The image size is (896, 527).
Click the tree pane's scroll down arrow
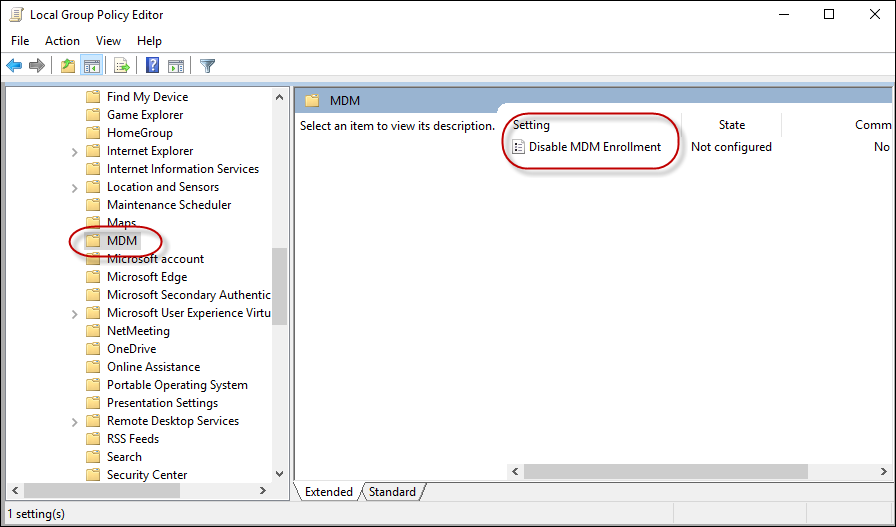pyautogui.click(x=279, y=473)
